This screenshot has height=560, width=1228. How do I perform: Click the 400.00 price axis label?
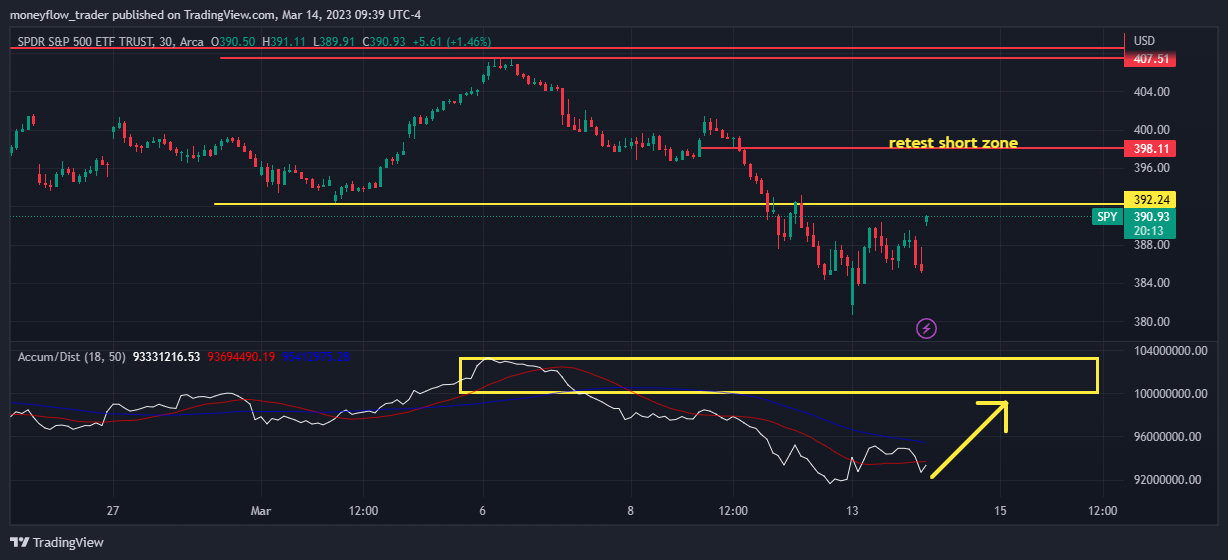1151,130
